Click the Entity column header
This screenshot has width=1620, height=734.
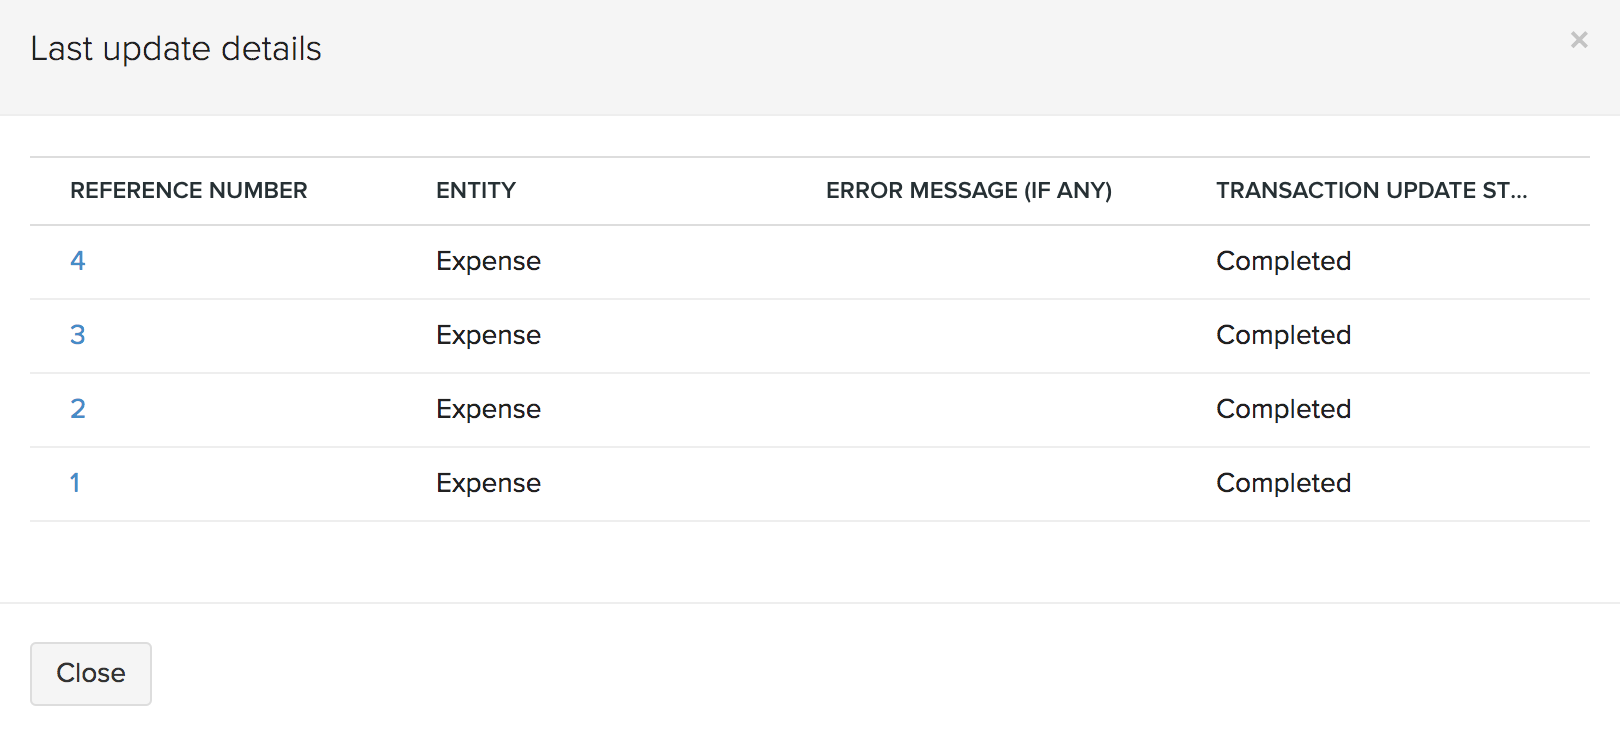click(x=476, y=190)
